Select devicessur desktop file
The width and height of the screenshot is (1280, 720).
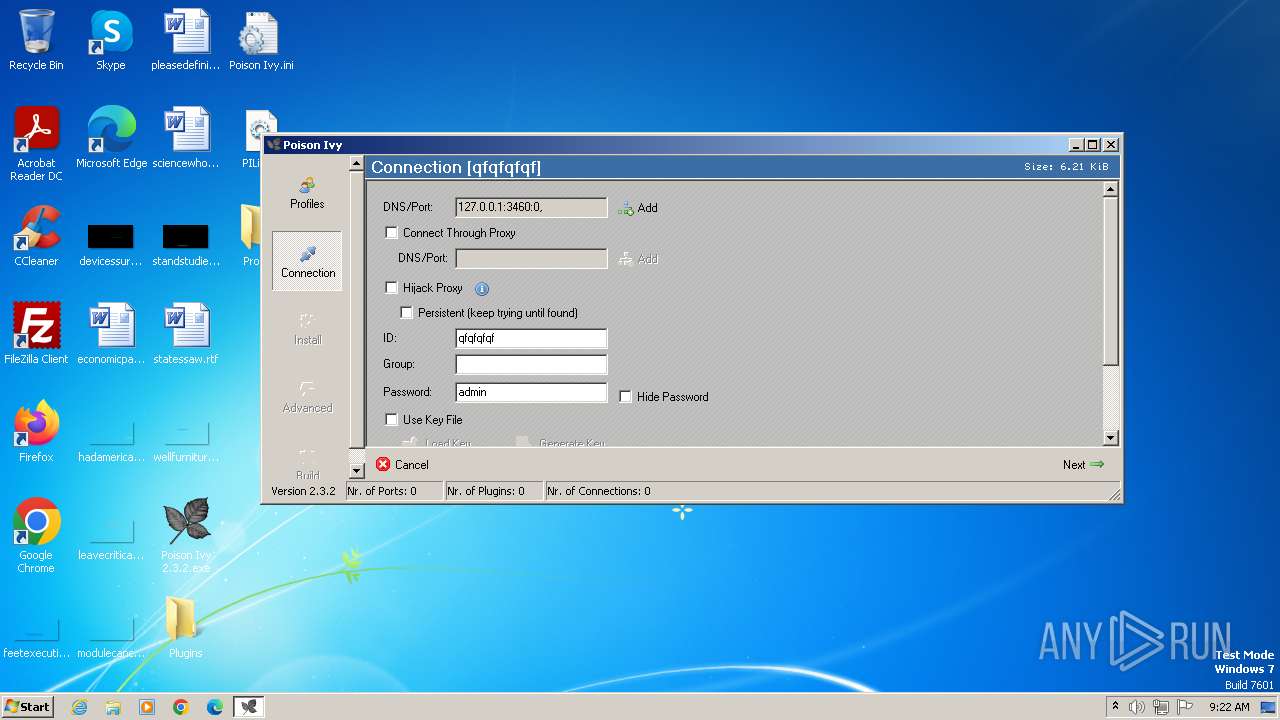[x=111, y=244]
